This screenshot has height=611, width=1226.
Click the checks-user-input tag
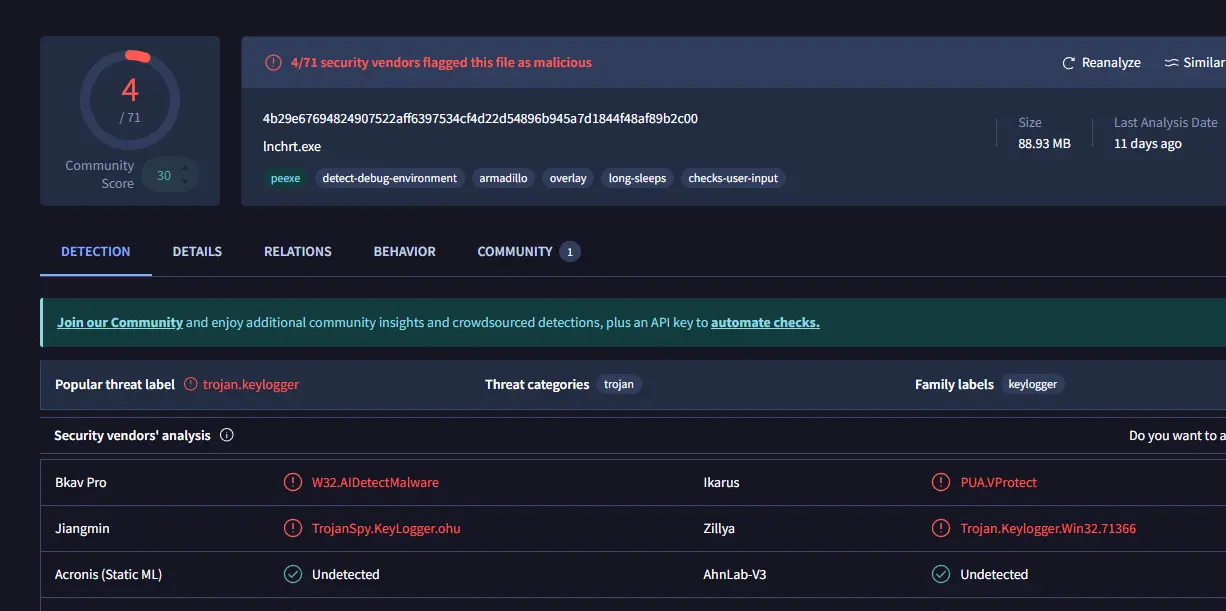733,179
